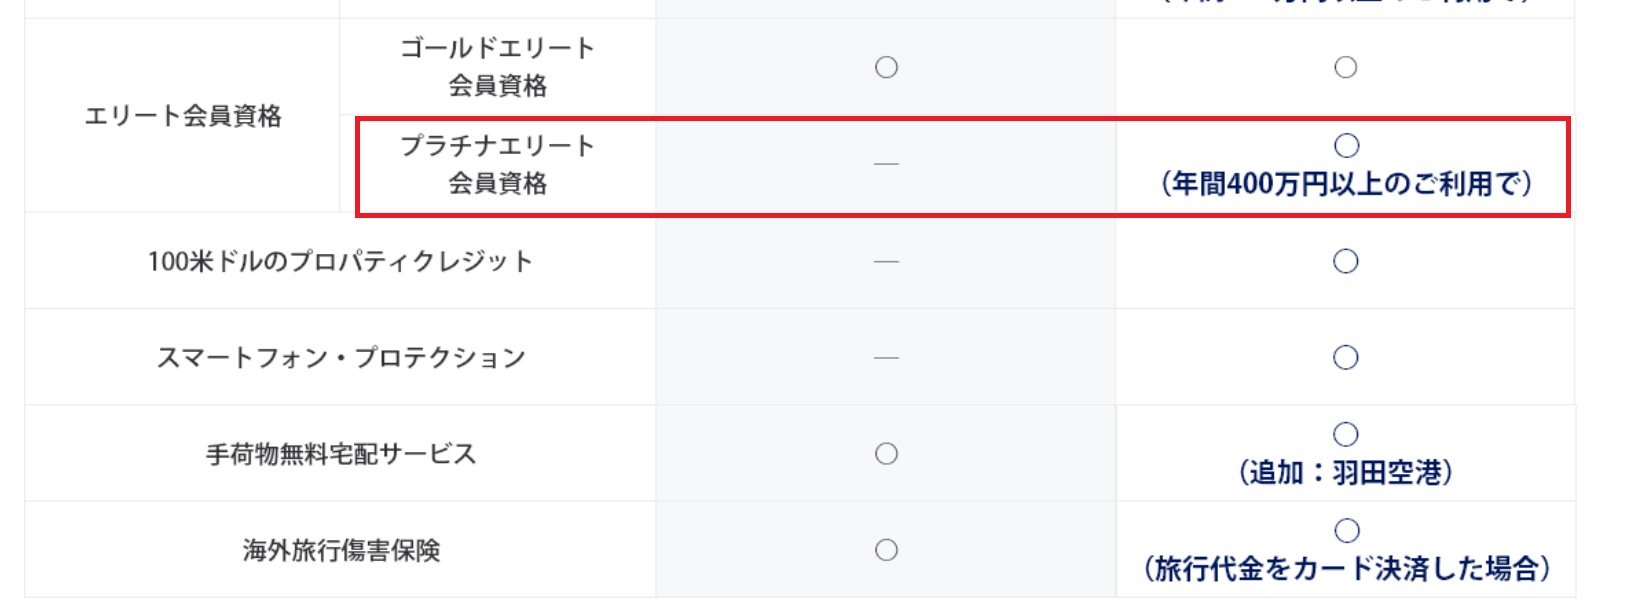The width and height of the screenshot is (1625, 612).
Task: Click the blue circle above 追加：羽田空港
Action: 1346,434
